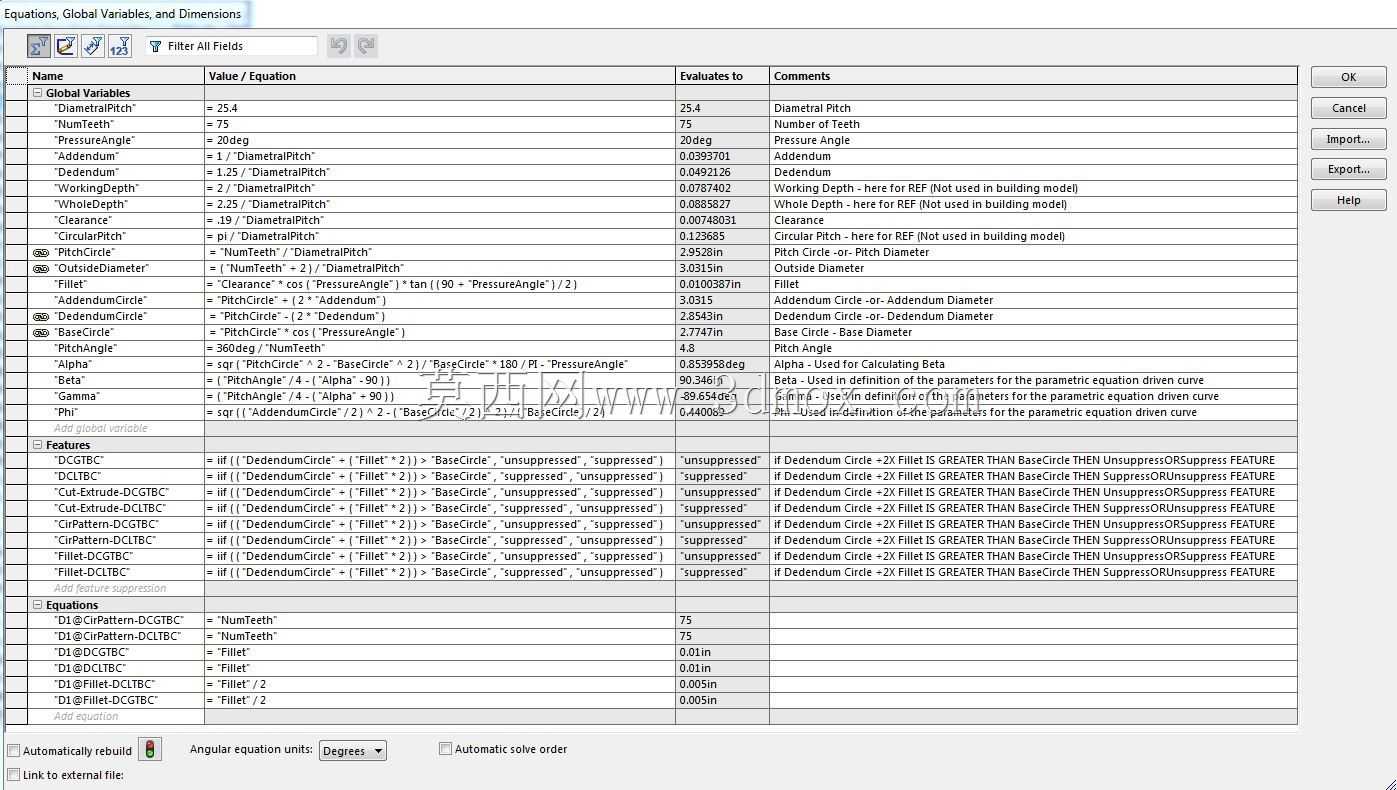Click the "AddendumCircle" variable name
1397x790 pixels.
pos(100,300)
